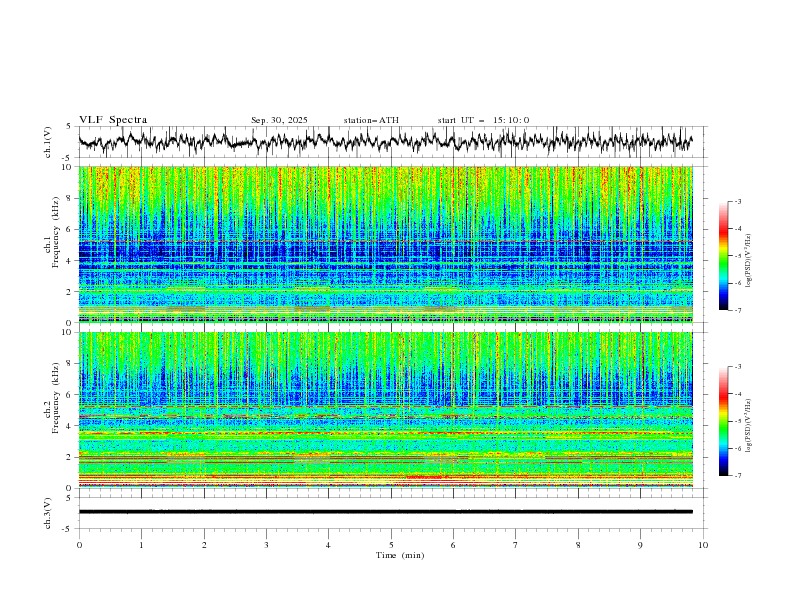Image resolution: width=792 pixels, height=612 pixels.
Task: Click the ch.1 spectrogram panel
Action: coord(386,244)
